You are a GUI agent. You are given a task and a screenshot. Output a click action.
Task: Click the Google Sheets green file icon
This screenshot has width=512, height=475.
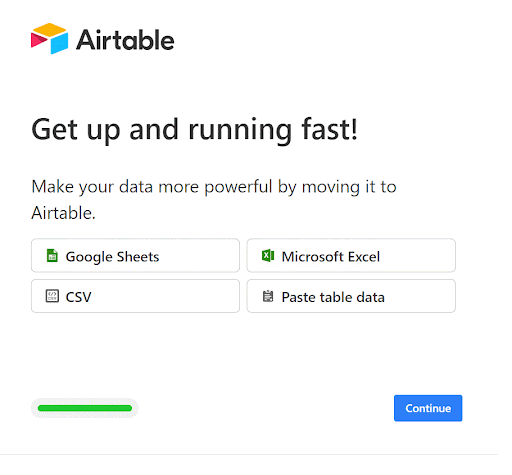point(52,256)
